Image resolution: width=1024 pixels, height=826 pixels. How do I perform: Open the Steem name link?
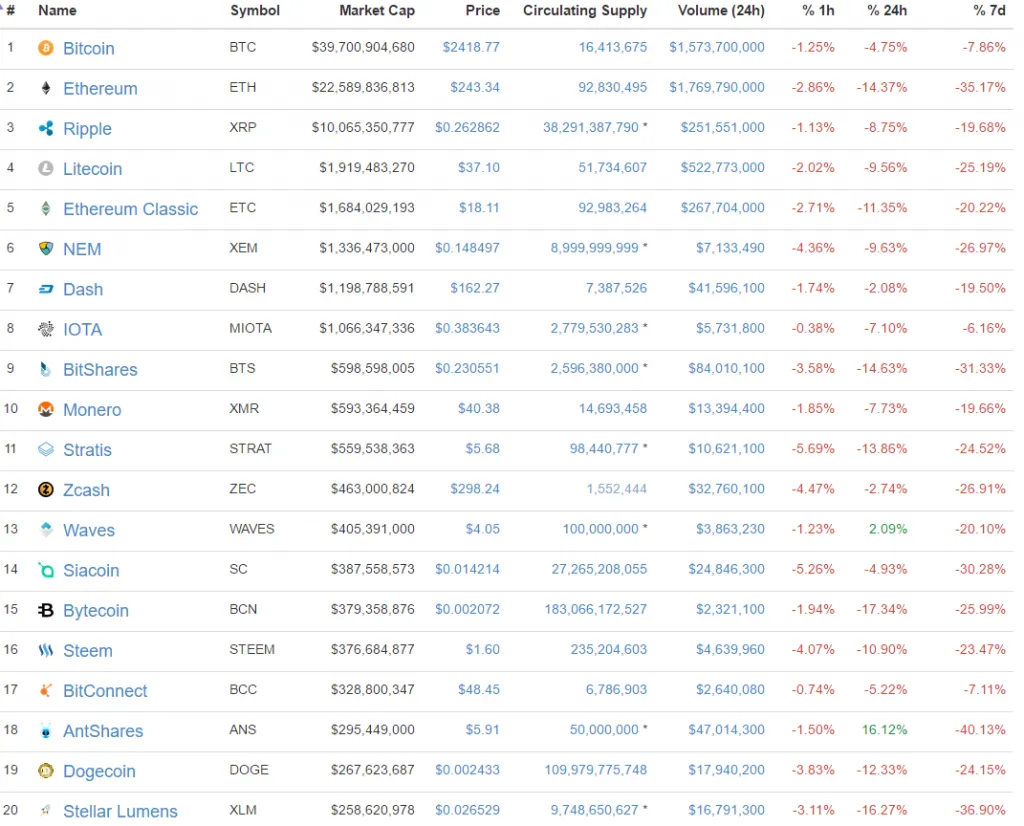click(88, 651)
